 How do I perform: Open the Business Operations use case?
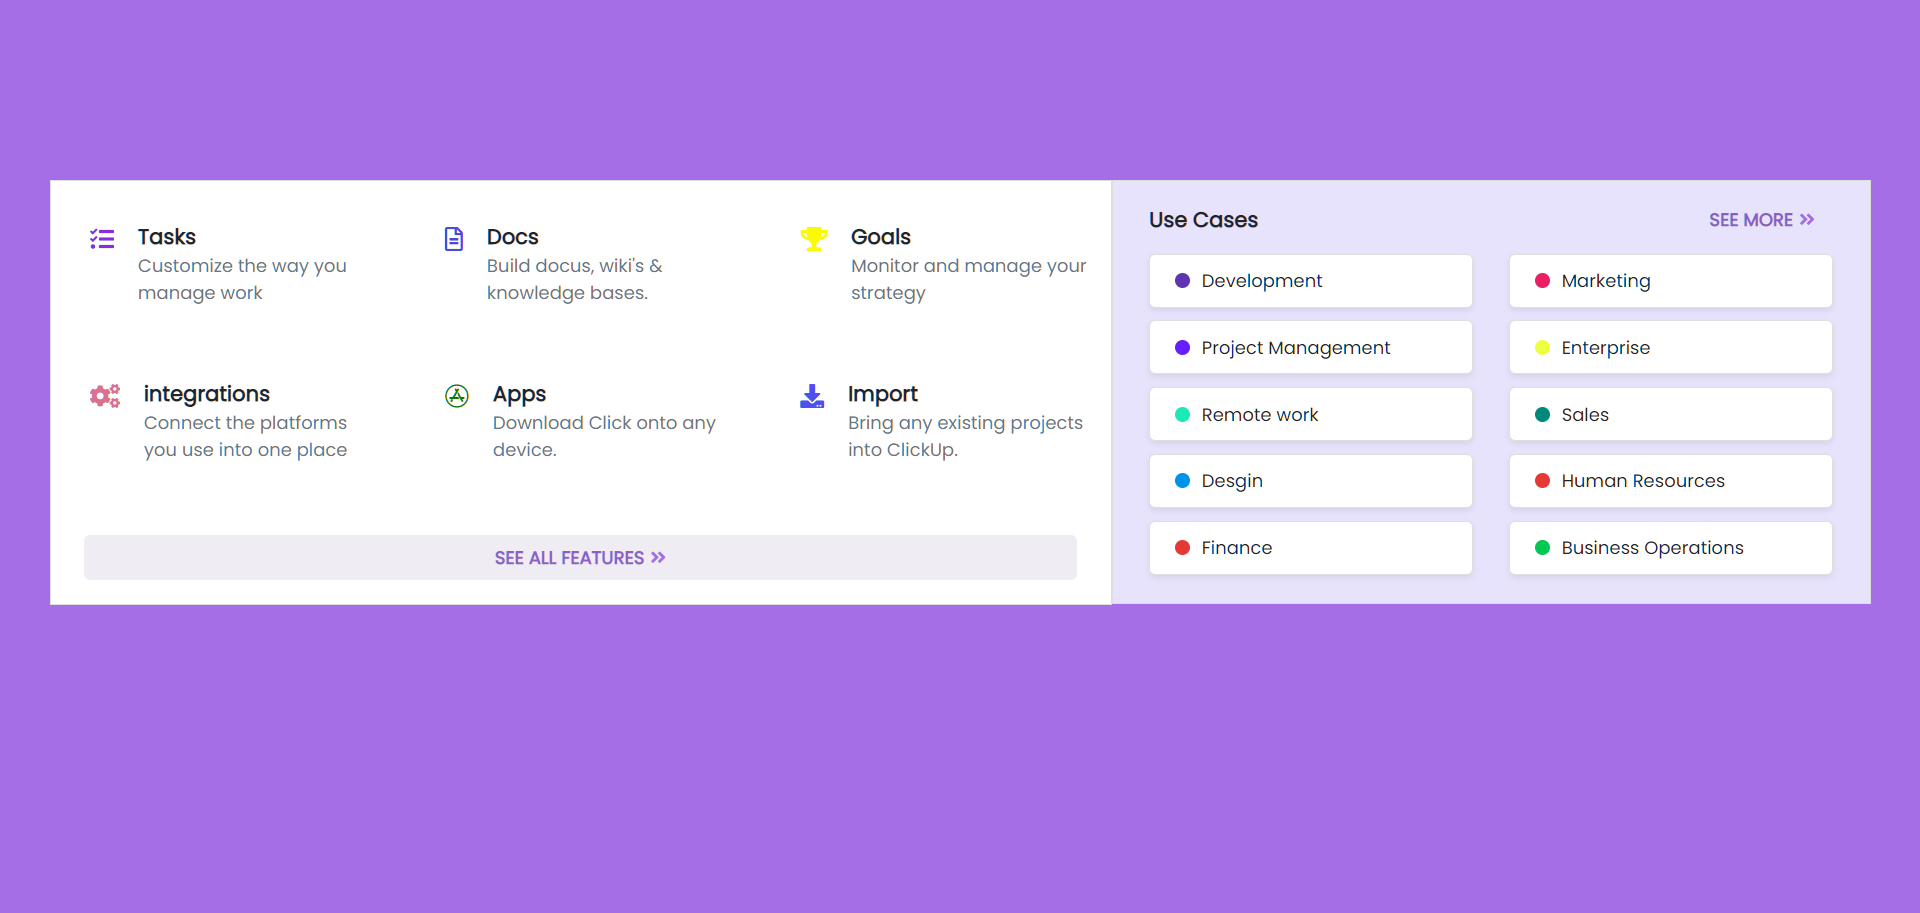pos(1670,547)
